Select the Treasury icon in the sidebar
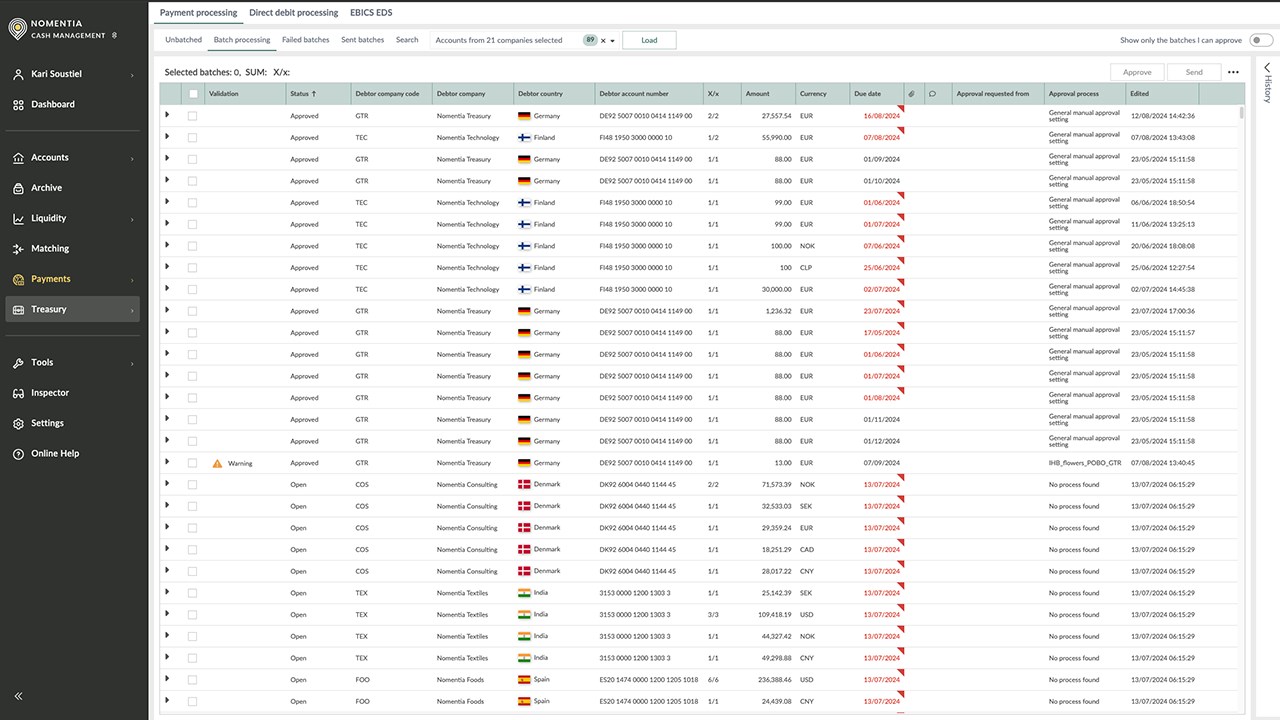1280x720 pixels. tap(18, 310)
